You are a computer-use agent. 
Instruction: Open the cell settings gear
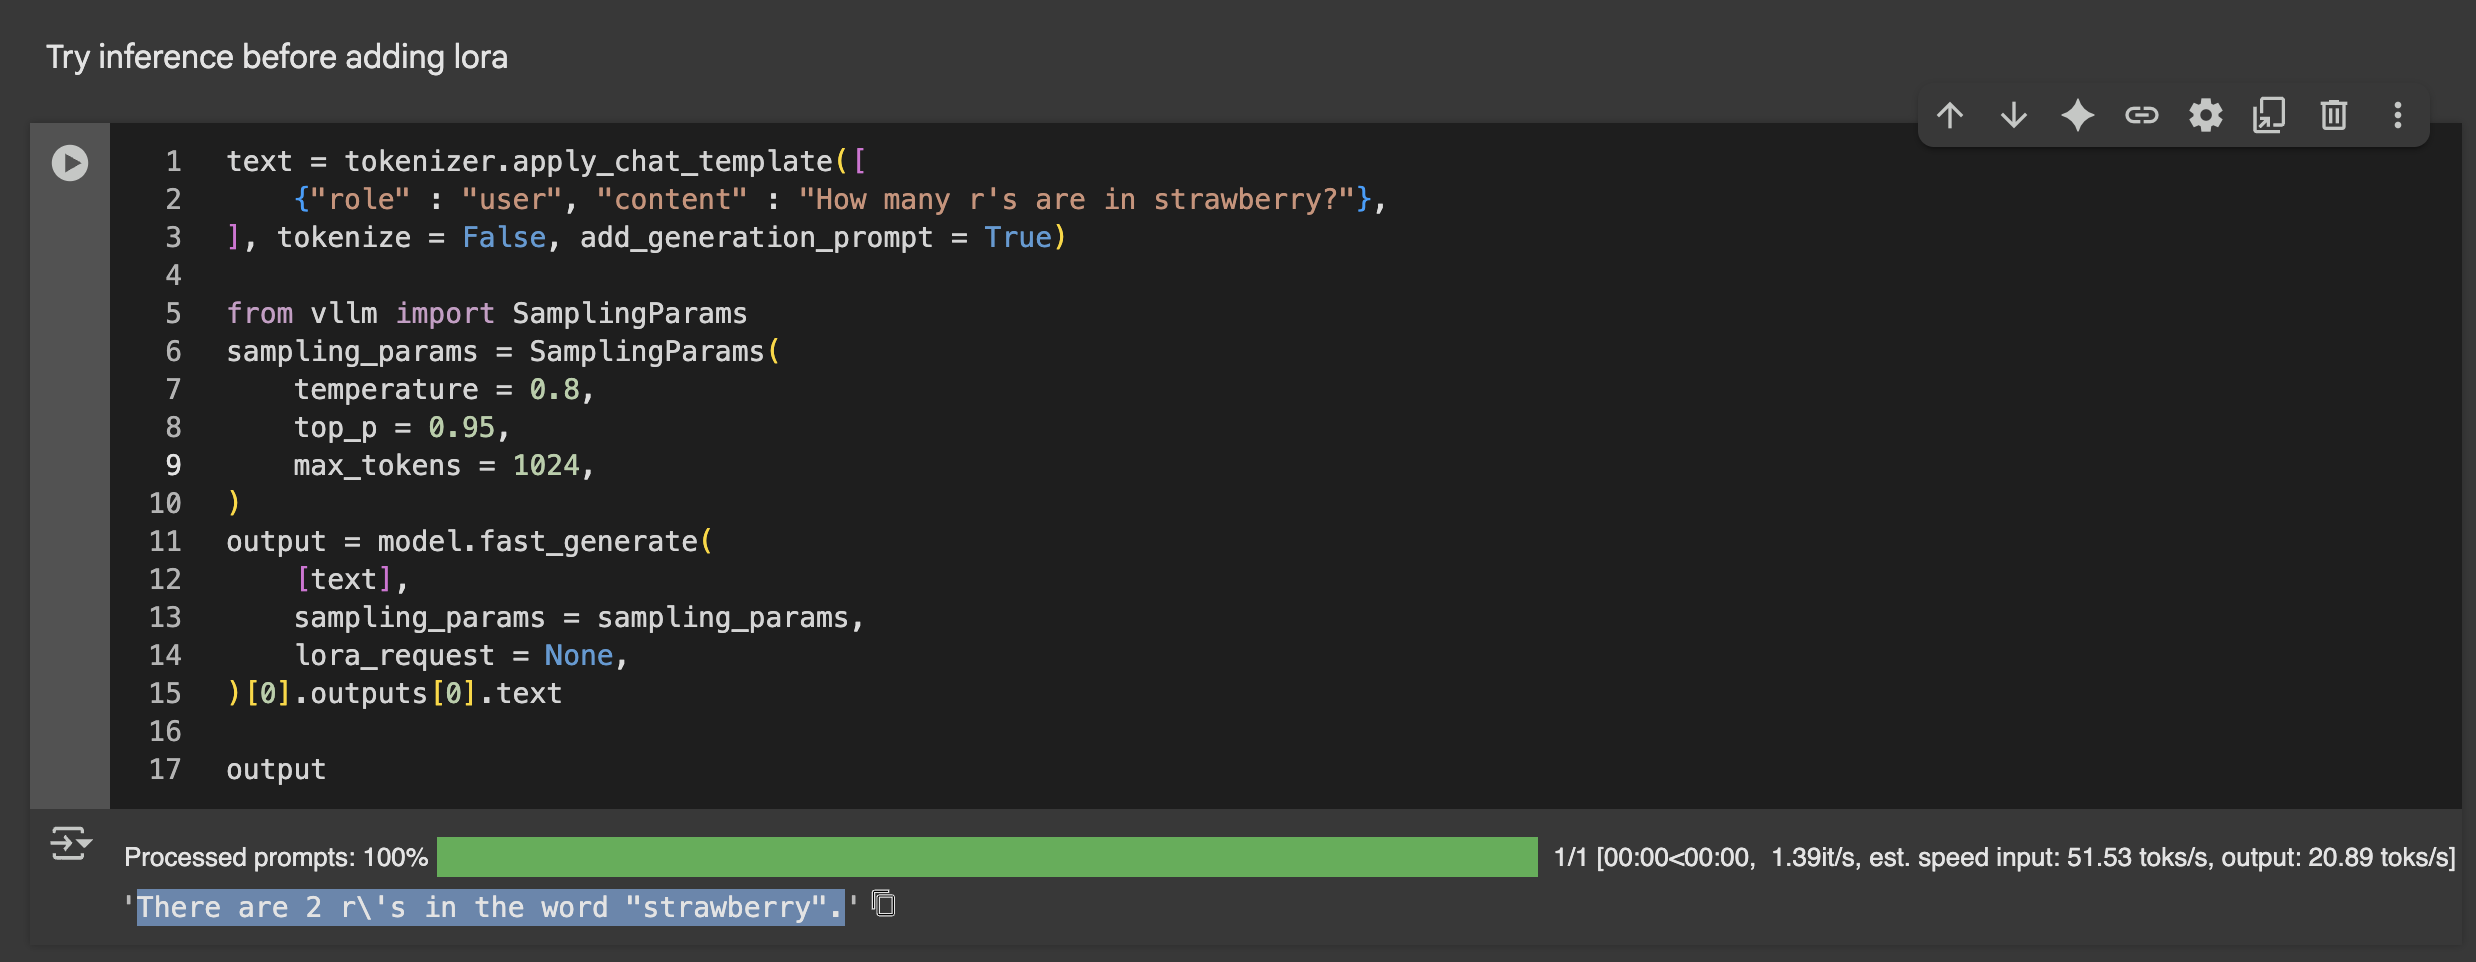pyautogui.click(x=2206, y=116)
